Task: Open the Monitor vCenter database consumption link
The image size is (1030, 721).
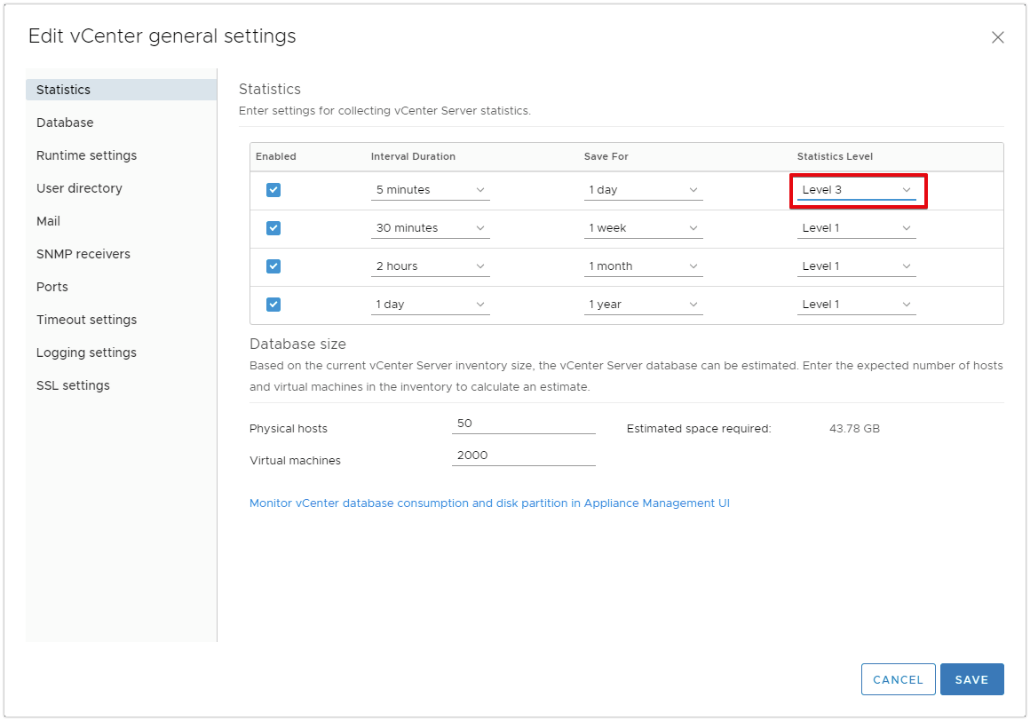Action: coord(489,503)
